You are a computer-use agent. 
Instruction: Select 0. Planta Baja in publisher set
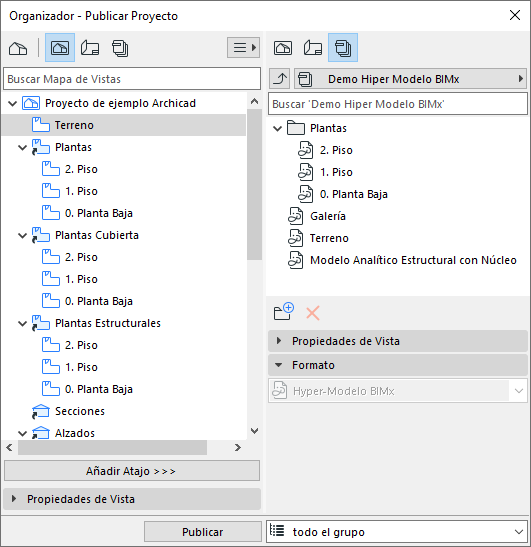point(354,194)
